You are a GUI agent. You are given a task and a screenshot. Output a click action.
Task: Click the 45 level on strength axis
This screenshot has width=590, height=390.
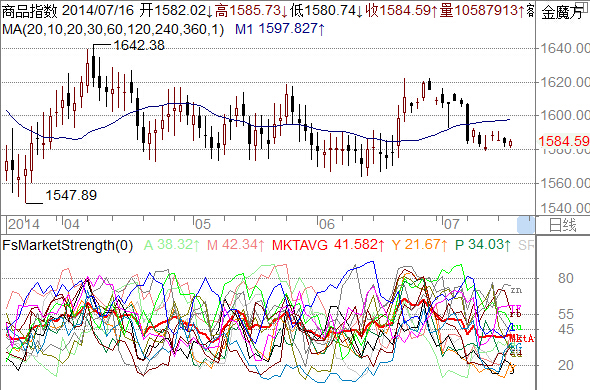pos(566,329)
